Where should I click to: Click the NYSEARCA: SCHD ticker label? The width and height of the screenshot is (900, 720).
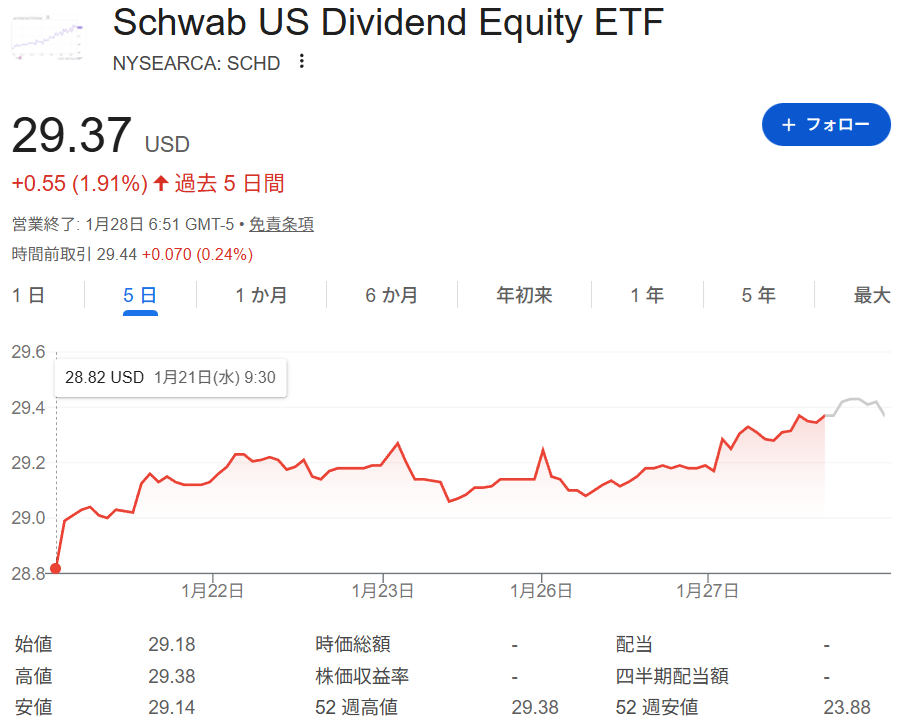click(x=197, y=62)
